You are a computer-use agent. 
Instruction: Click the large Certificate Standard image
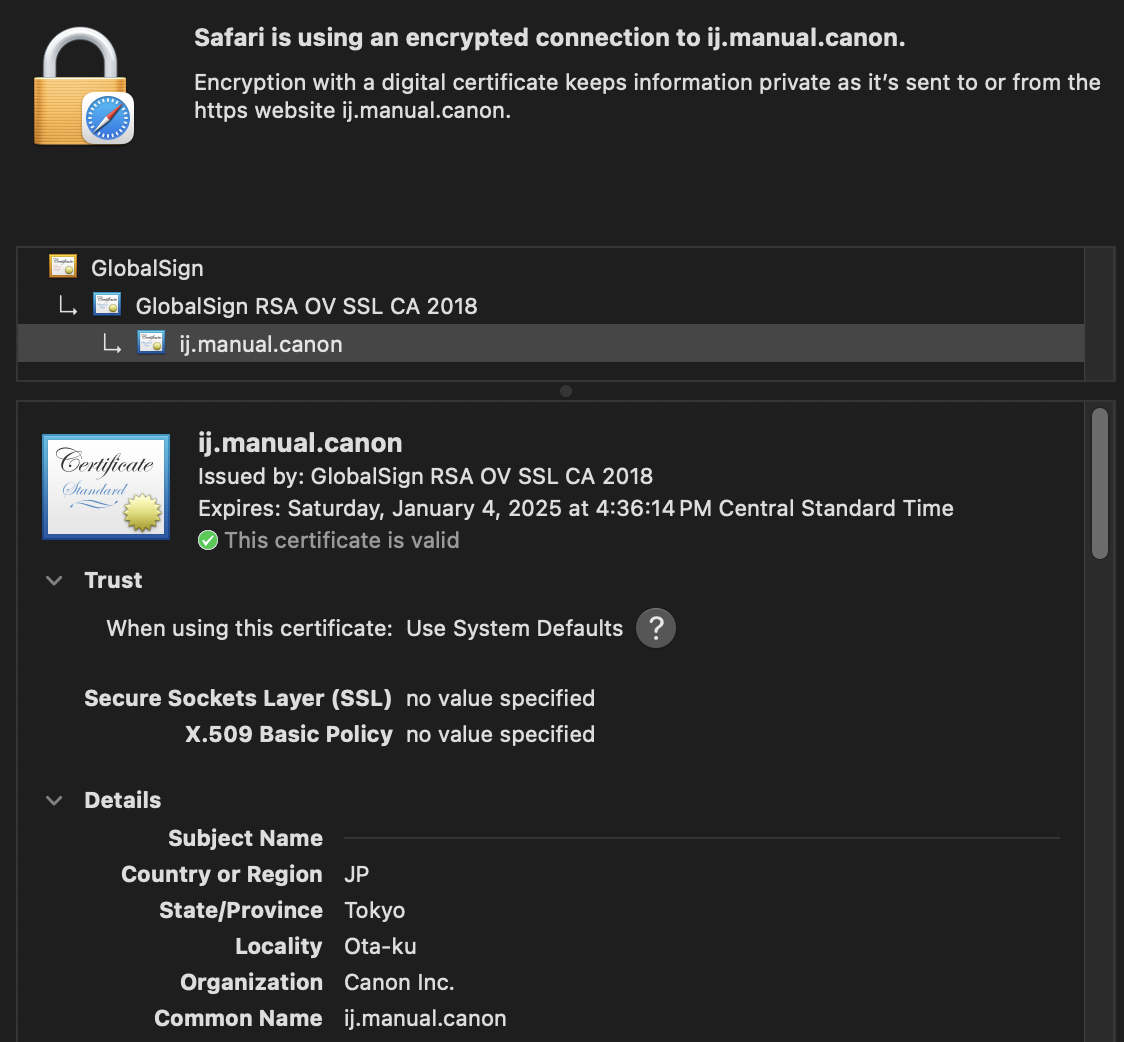tap(105, 486)
